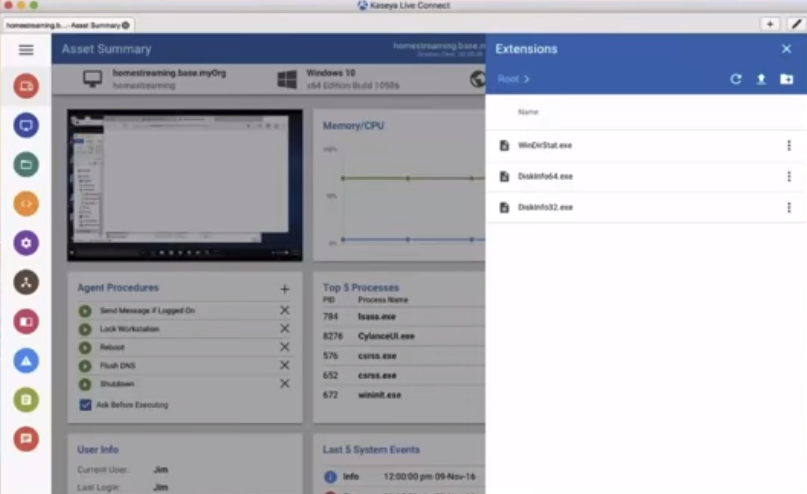Expand the Root breadcrumb chevron
This screenshot has height=494, width=807.
pyautogui.click(x=527, y=79)
